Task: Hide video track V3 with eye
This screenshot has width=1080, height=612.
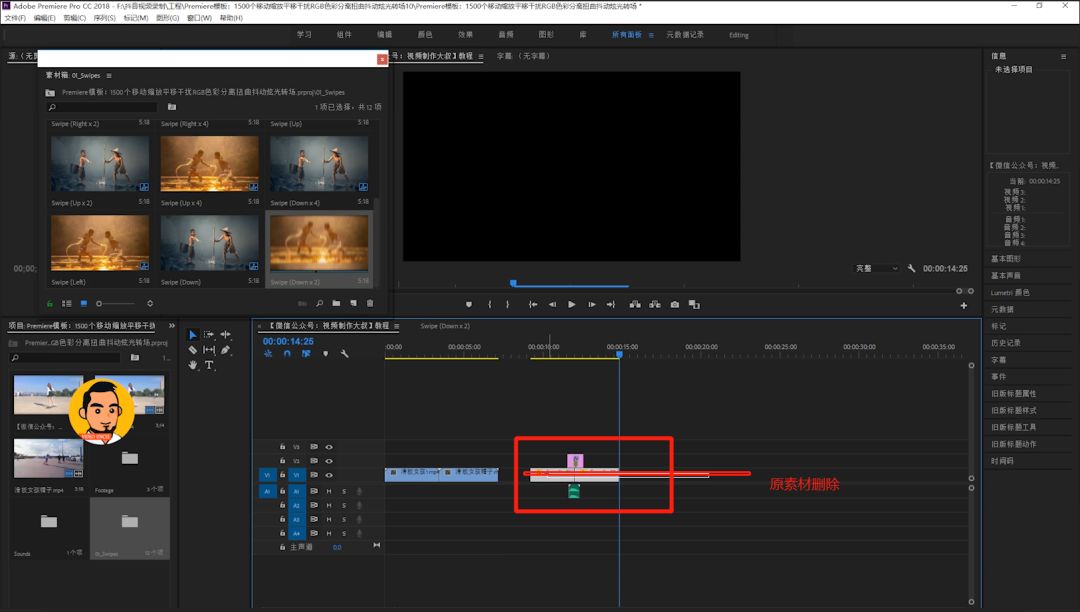Action: point(329,447)
